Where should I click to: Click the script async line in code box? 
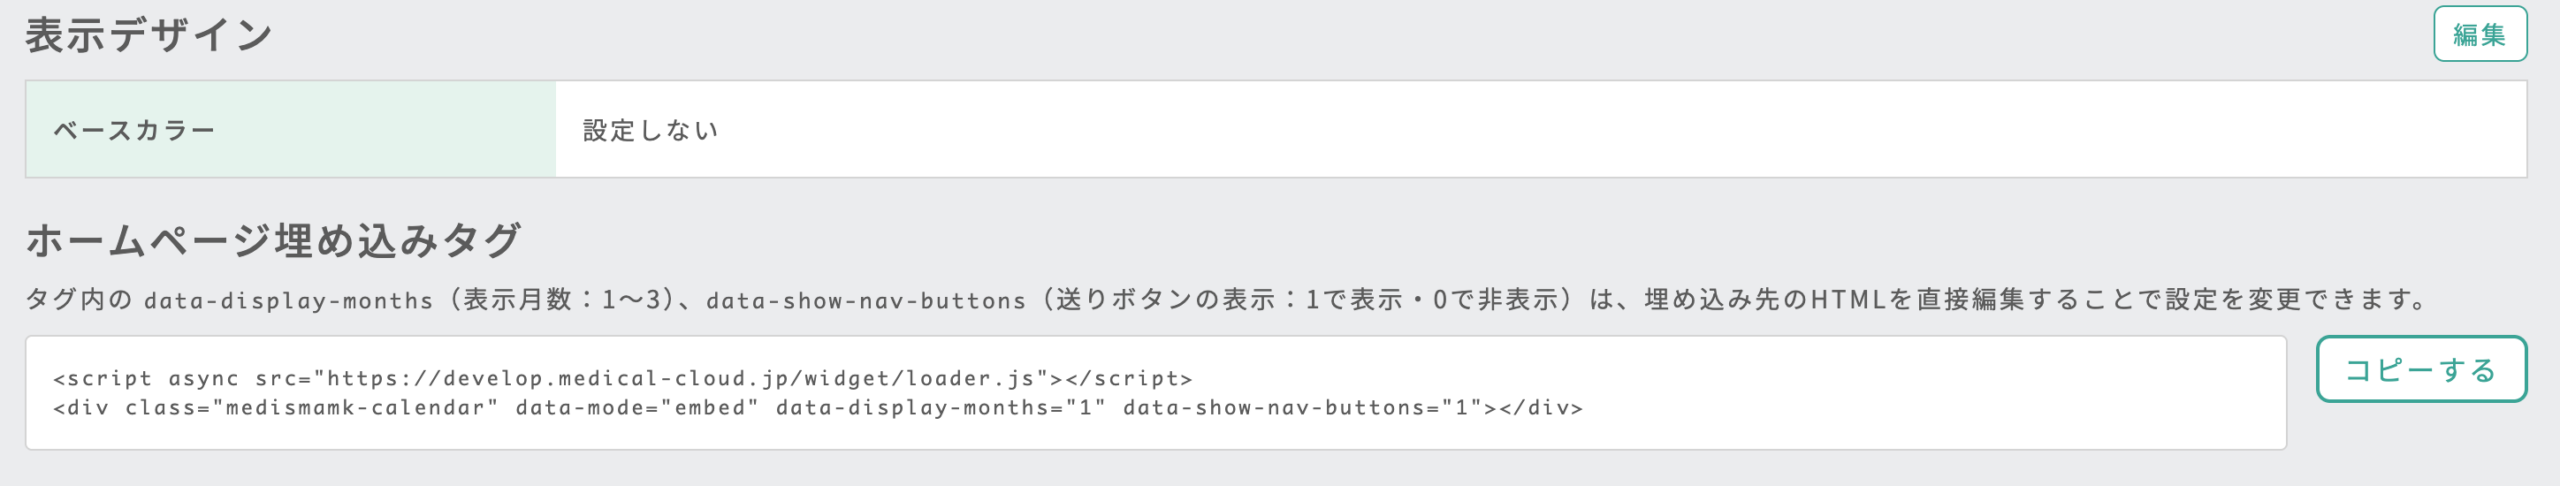[x=623, y=379]
